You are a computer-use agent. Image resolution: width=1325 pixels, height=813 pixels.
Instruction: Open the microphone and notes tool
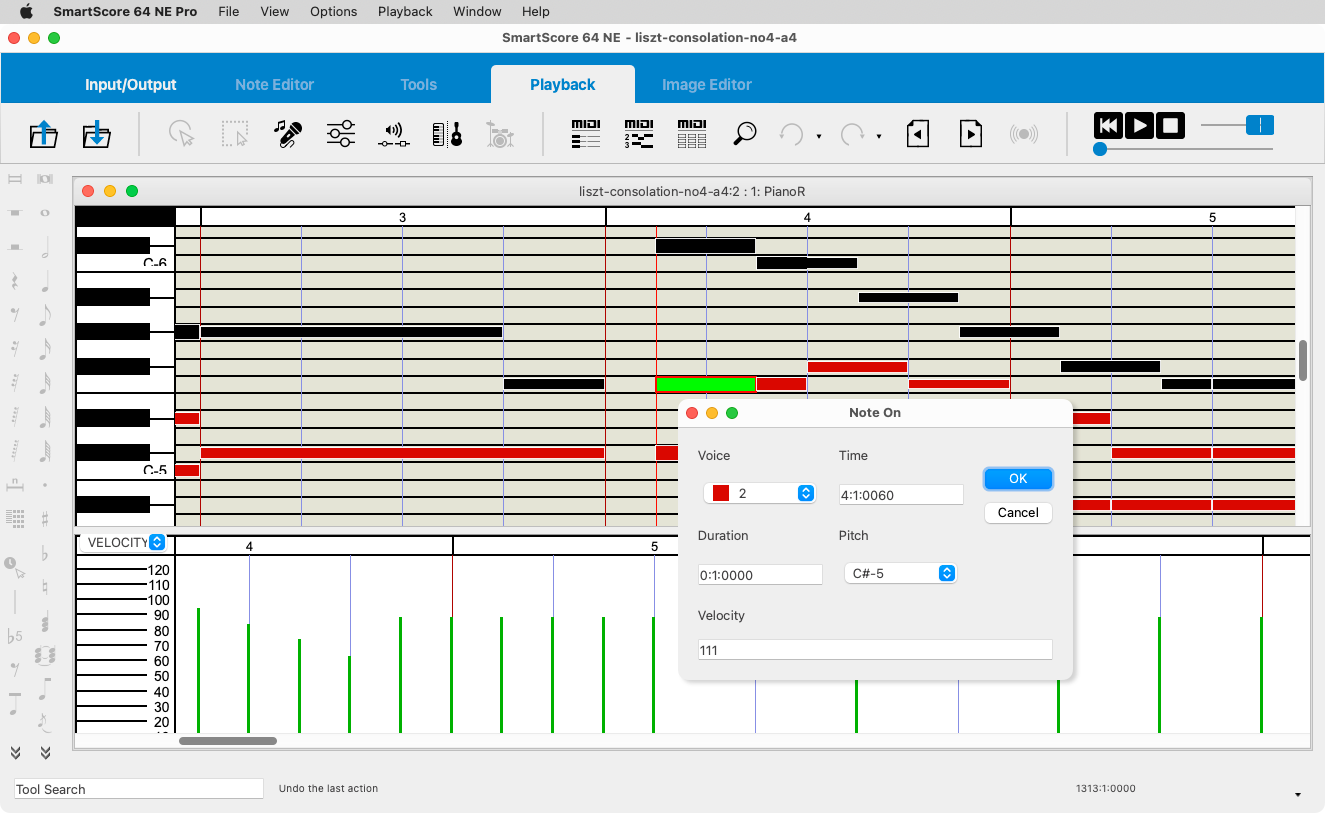(288, 133)
